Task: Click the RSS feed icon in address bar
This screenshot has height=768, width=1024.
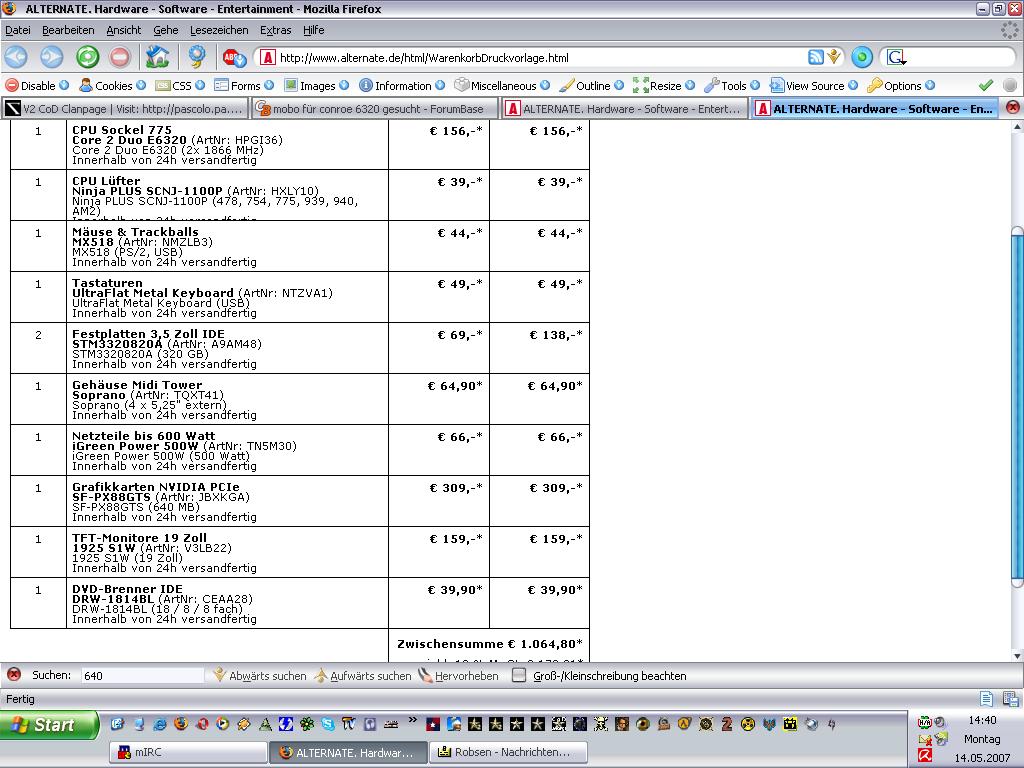Action: [x=816, y=57]
